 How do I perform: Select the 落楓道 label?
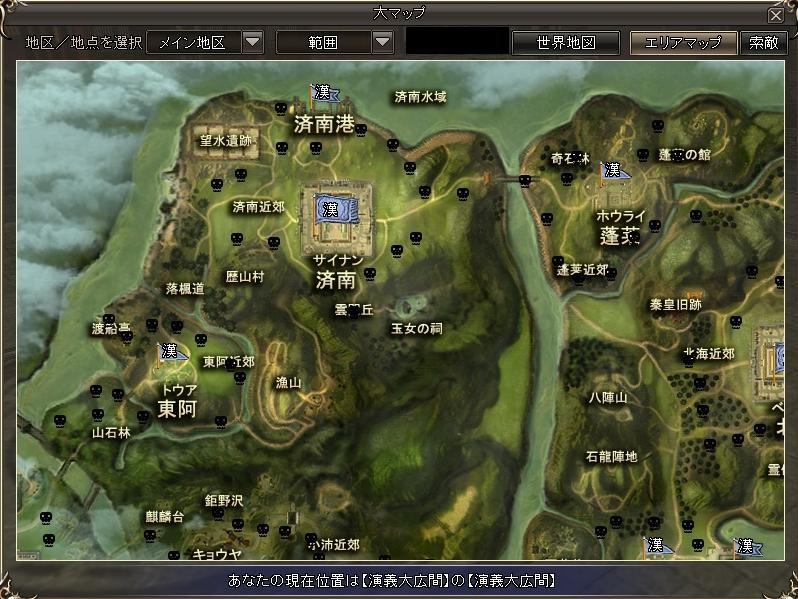tap(185, 289)
